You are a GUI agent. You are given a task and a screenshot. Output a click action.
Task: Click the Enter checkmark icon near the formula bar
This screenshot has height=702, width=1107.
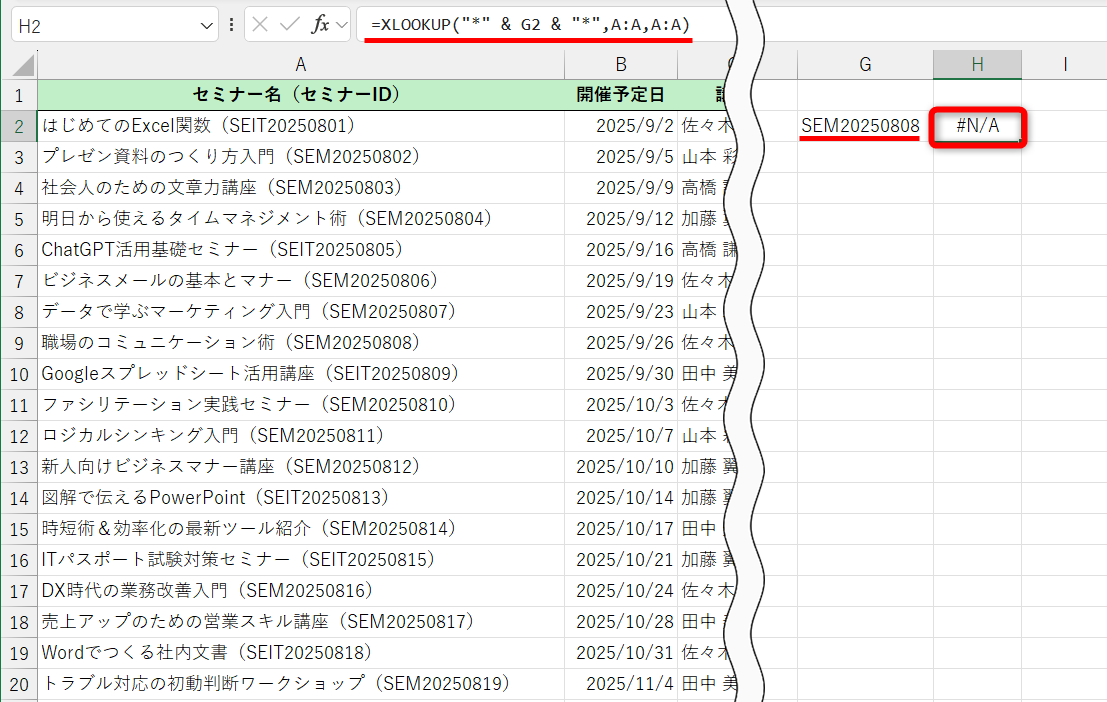pyautogui.click(x=290, y=22)
